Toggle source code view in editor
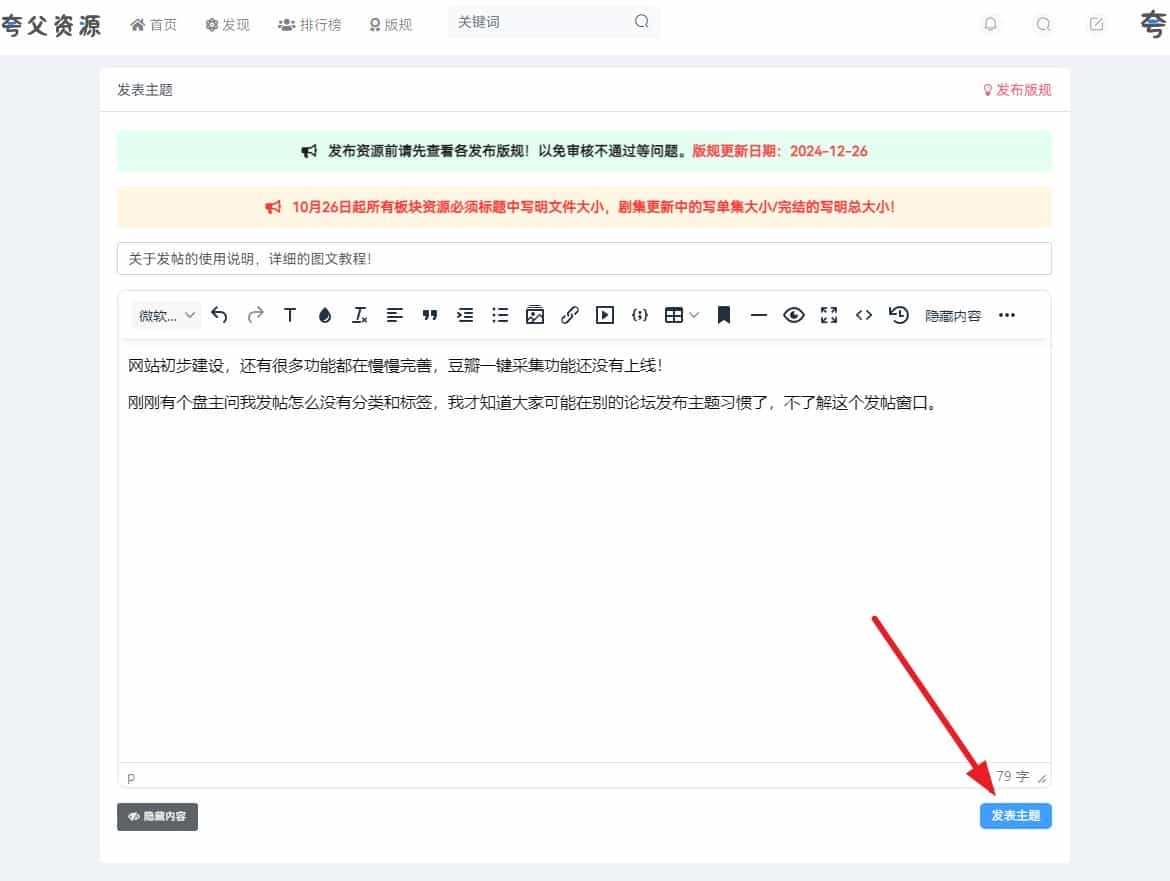 pos(864,315)
